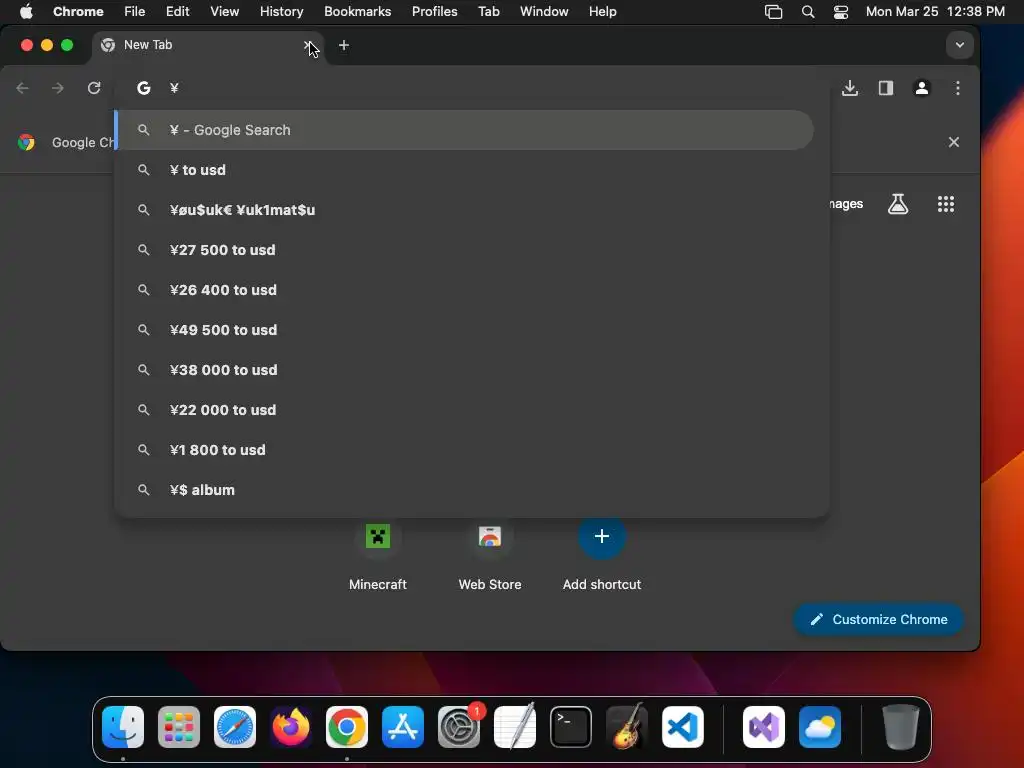
Task: Open the Trash in the Dock
Action: tap(901, 727)
